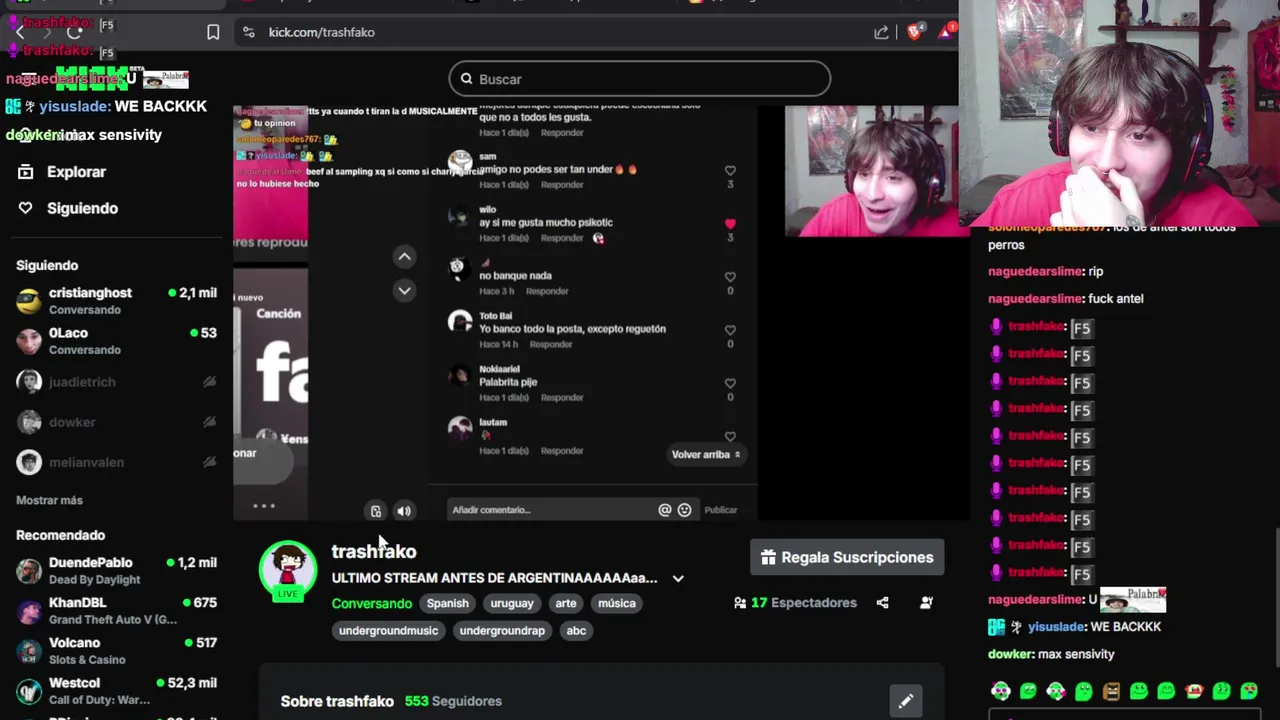This screenshot has height=720, width=1280.
Task: Open DuendePablo recommended channel
Action: click(116, 570)
